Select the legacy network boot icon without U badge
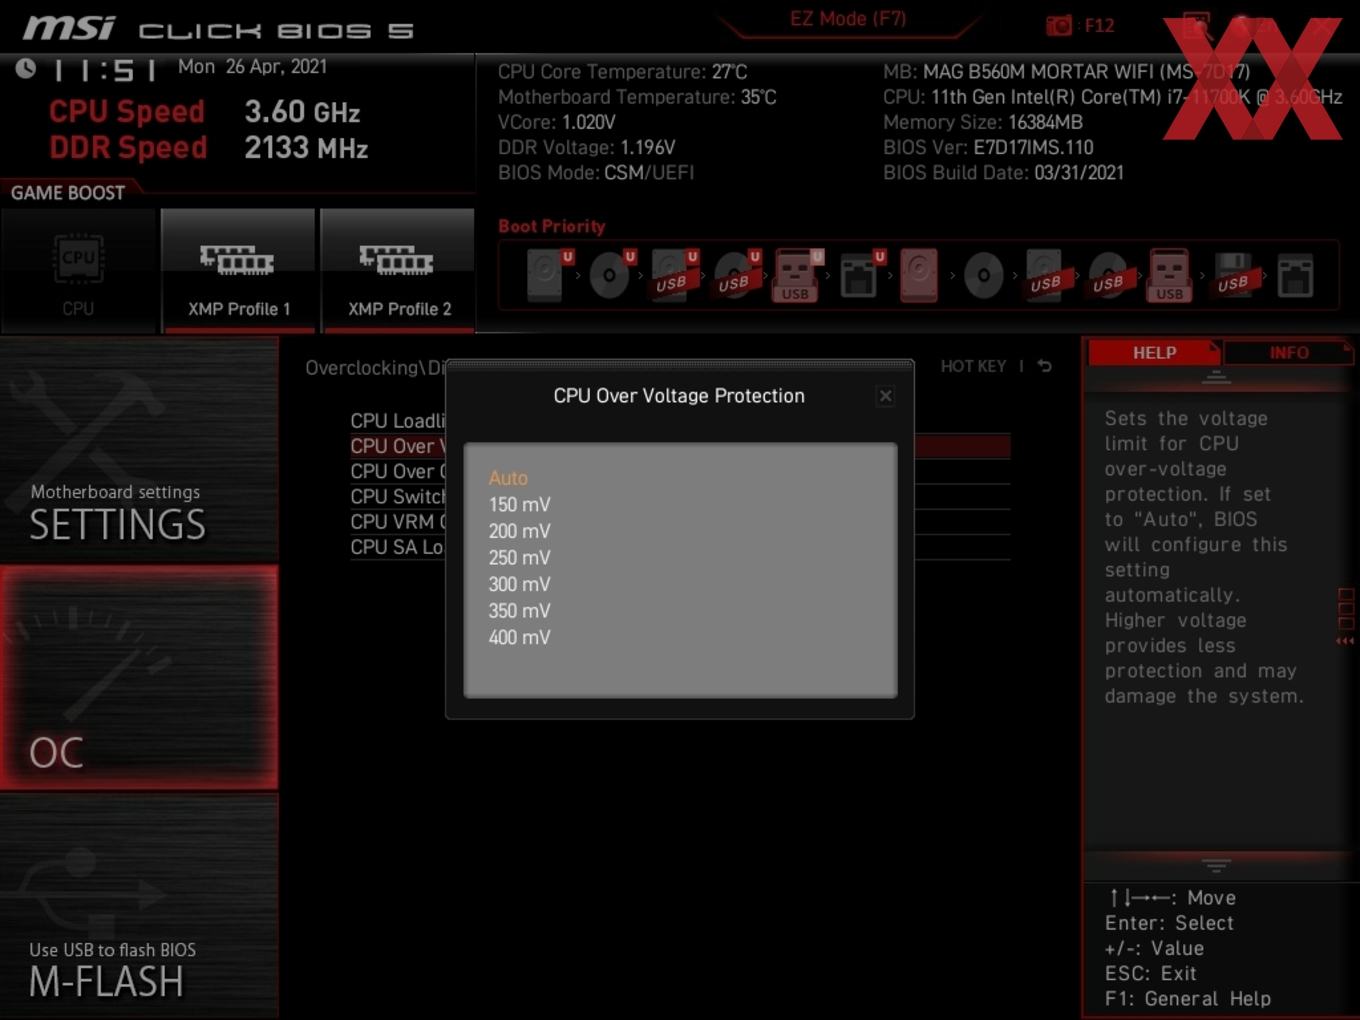This screenshot has width=1360, height=1020. point(1295,275)
